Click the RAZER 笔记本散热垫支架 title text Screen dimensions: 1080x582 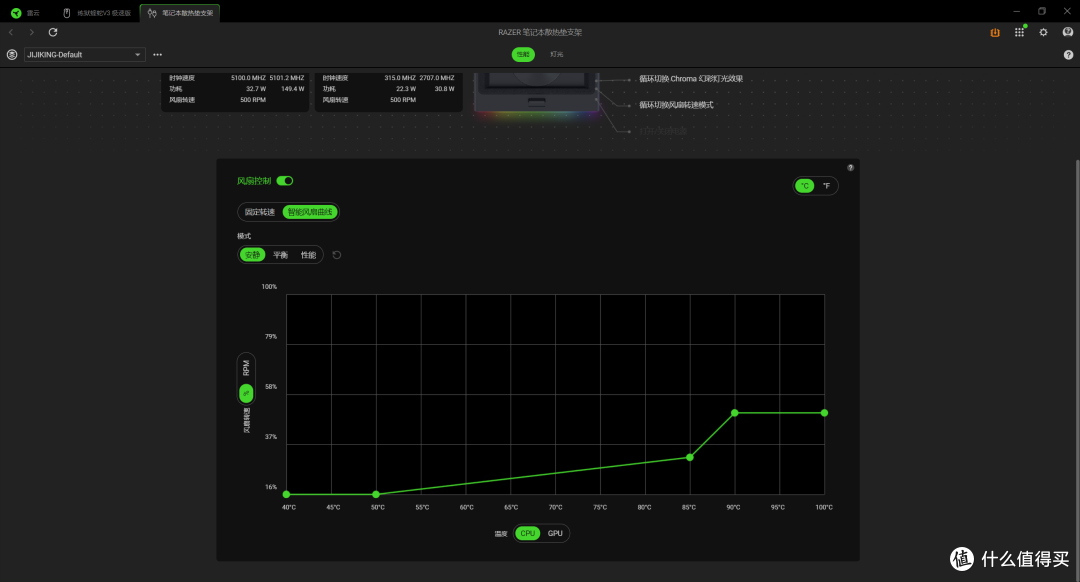pos(540,32)
